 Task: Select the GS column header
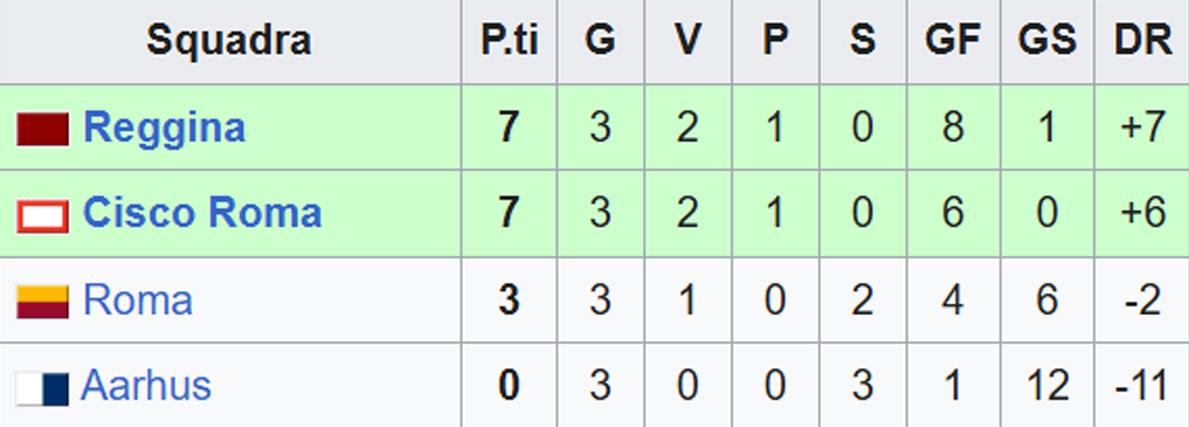click(x=1047, y=41)
